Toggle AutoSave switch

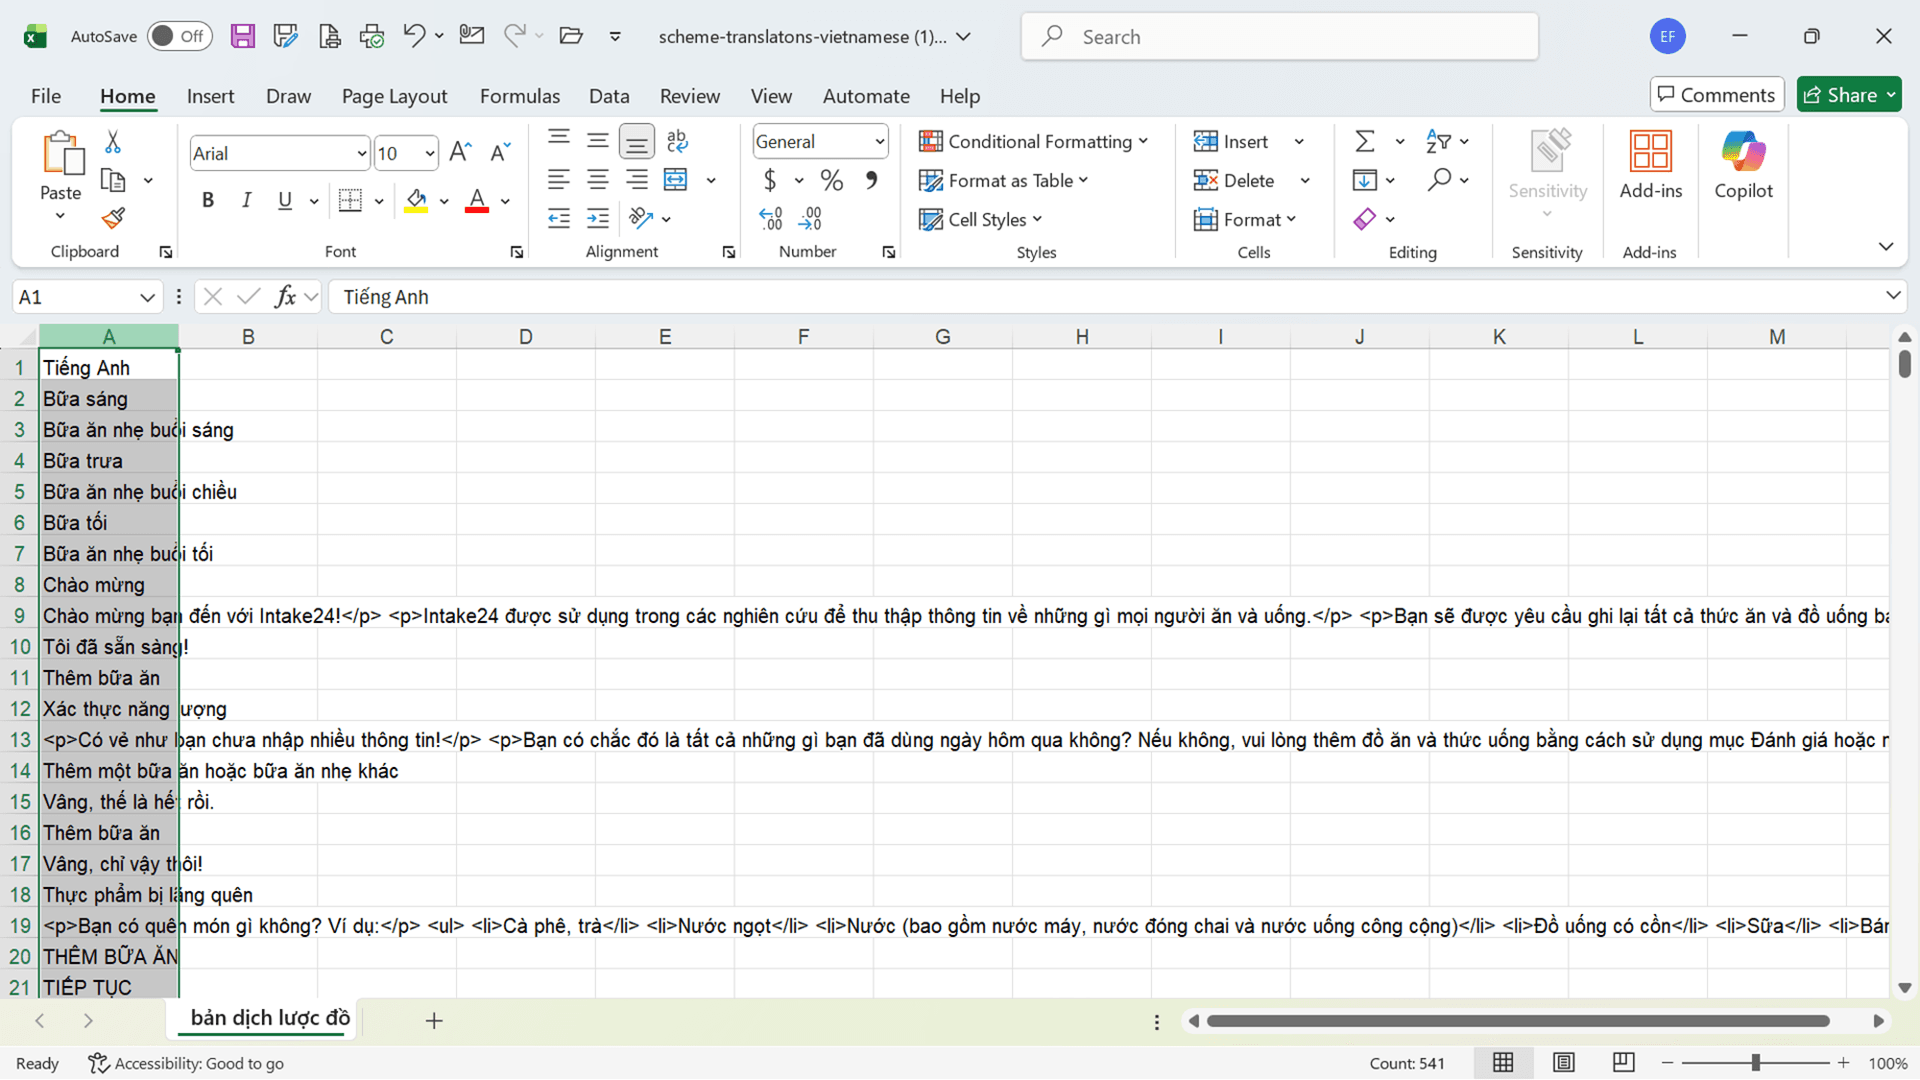[x=180, y=36]
